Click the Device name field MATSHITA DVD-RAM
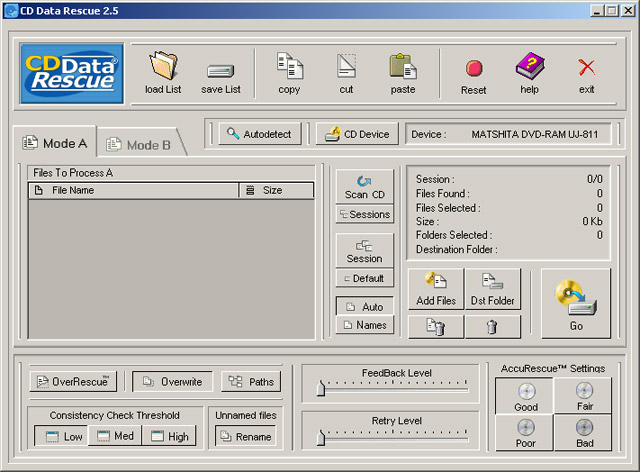Image resolution: width=640 pixels, height=472 pixels. tap(509, 134)
